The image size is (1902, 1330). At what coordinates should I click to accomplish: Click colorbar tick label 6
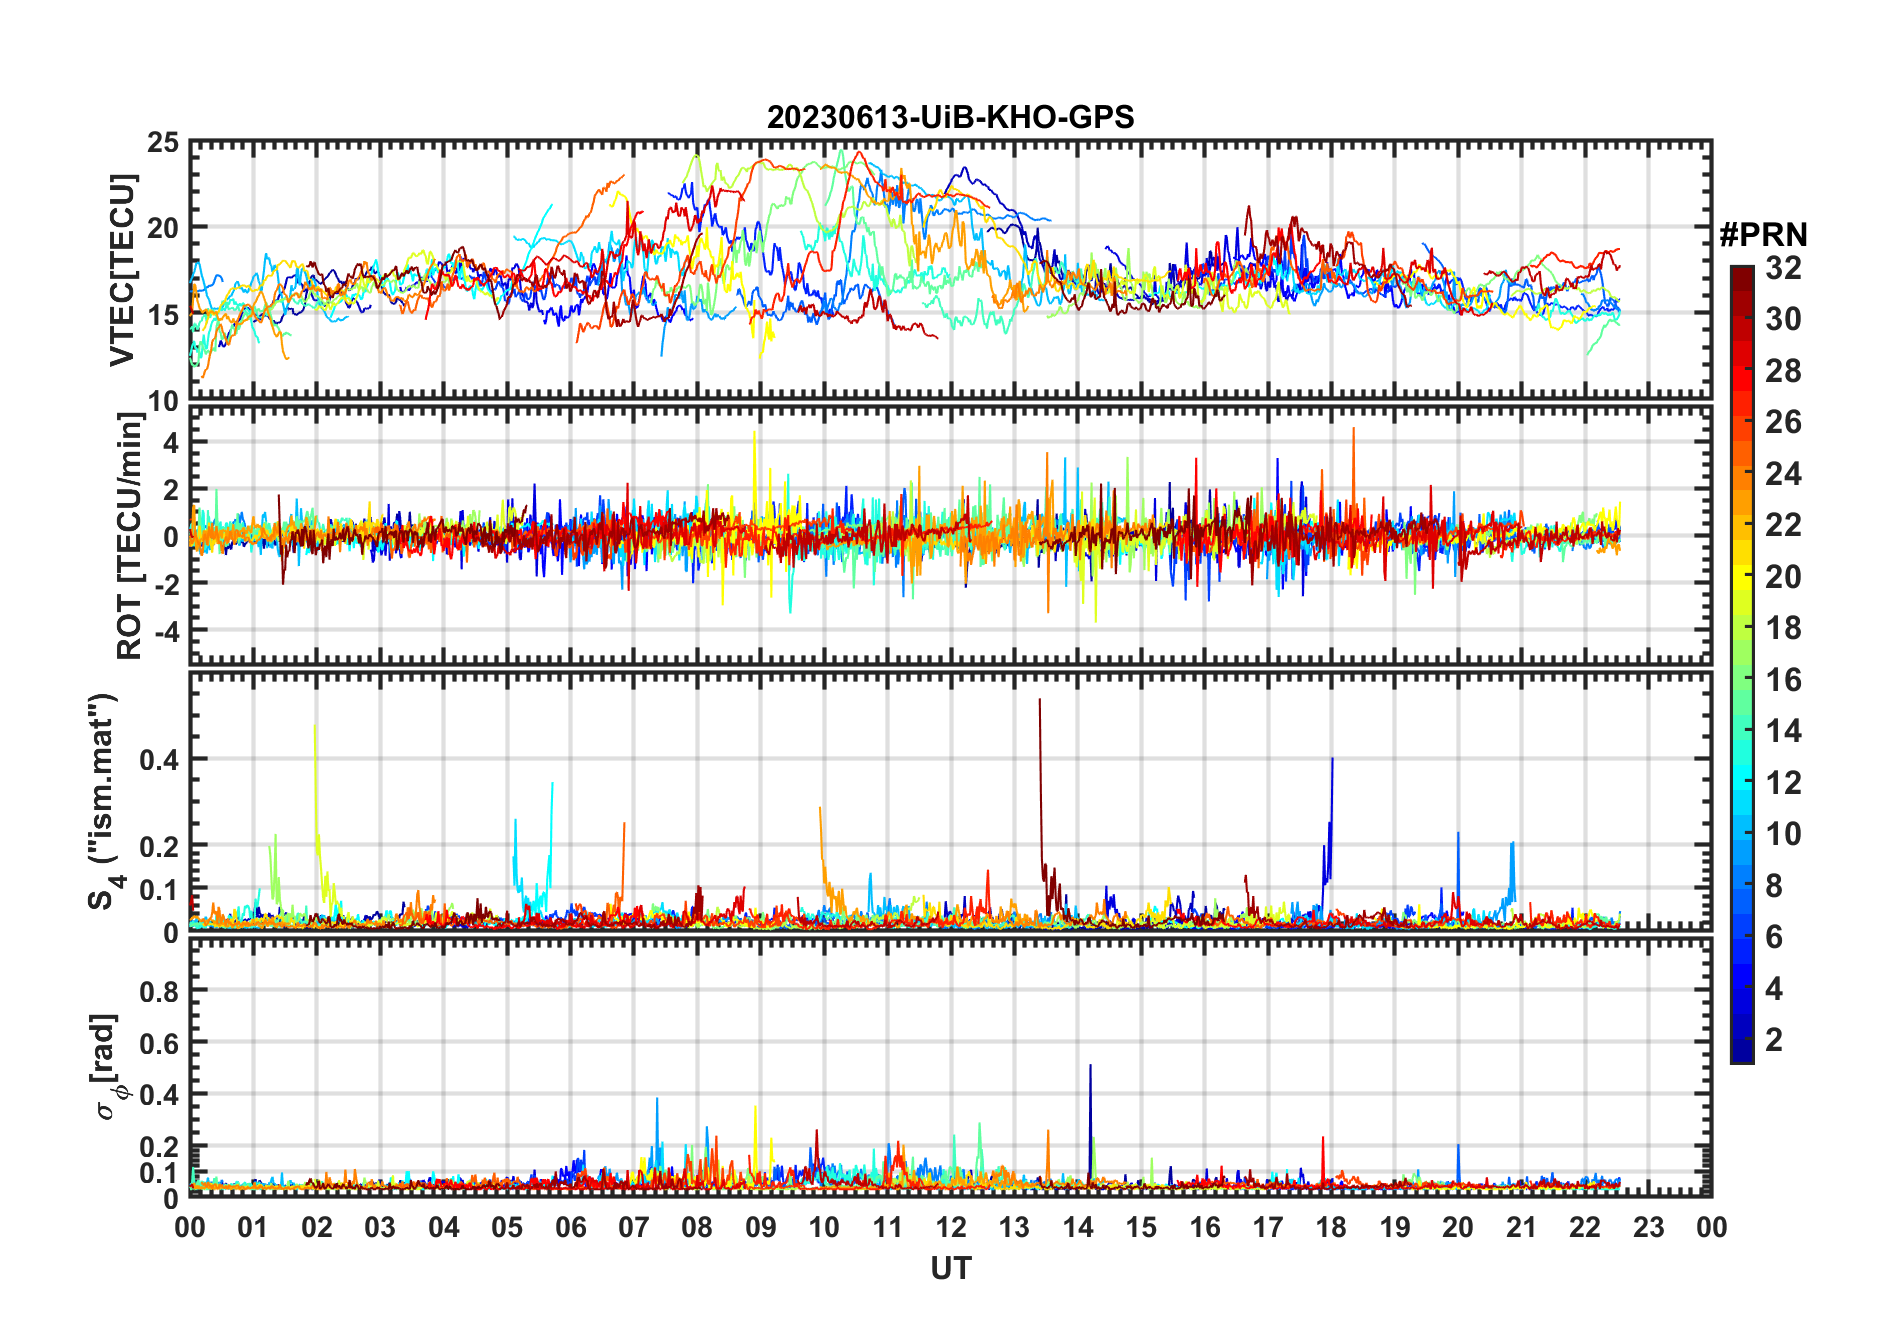click(x=1773, y=937)
